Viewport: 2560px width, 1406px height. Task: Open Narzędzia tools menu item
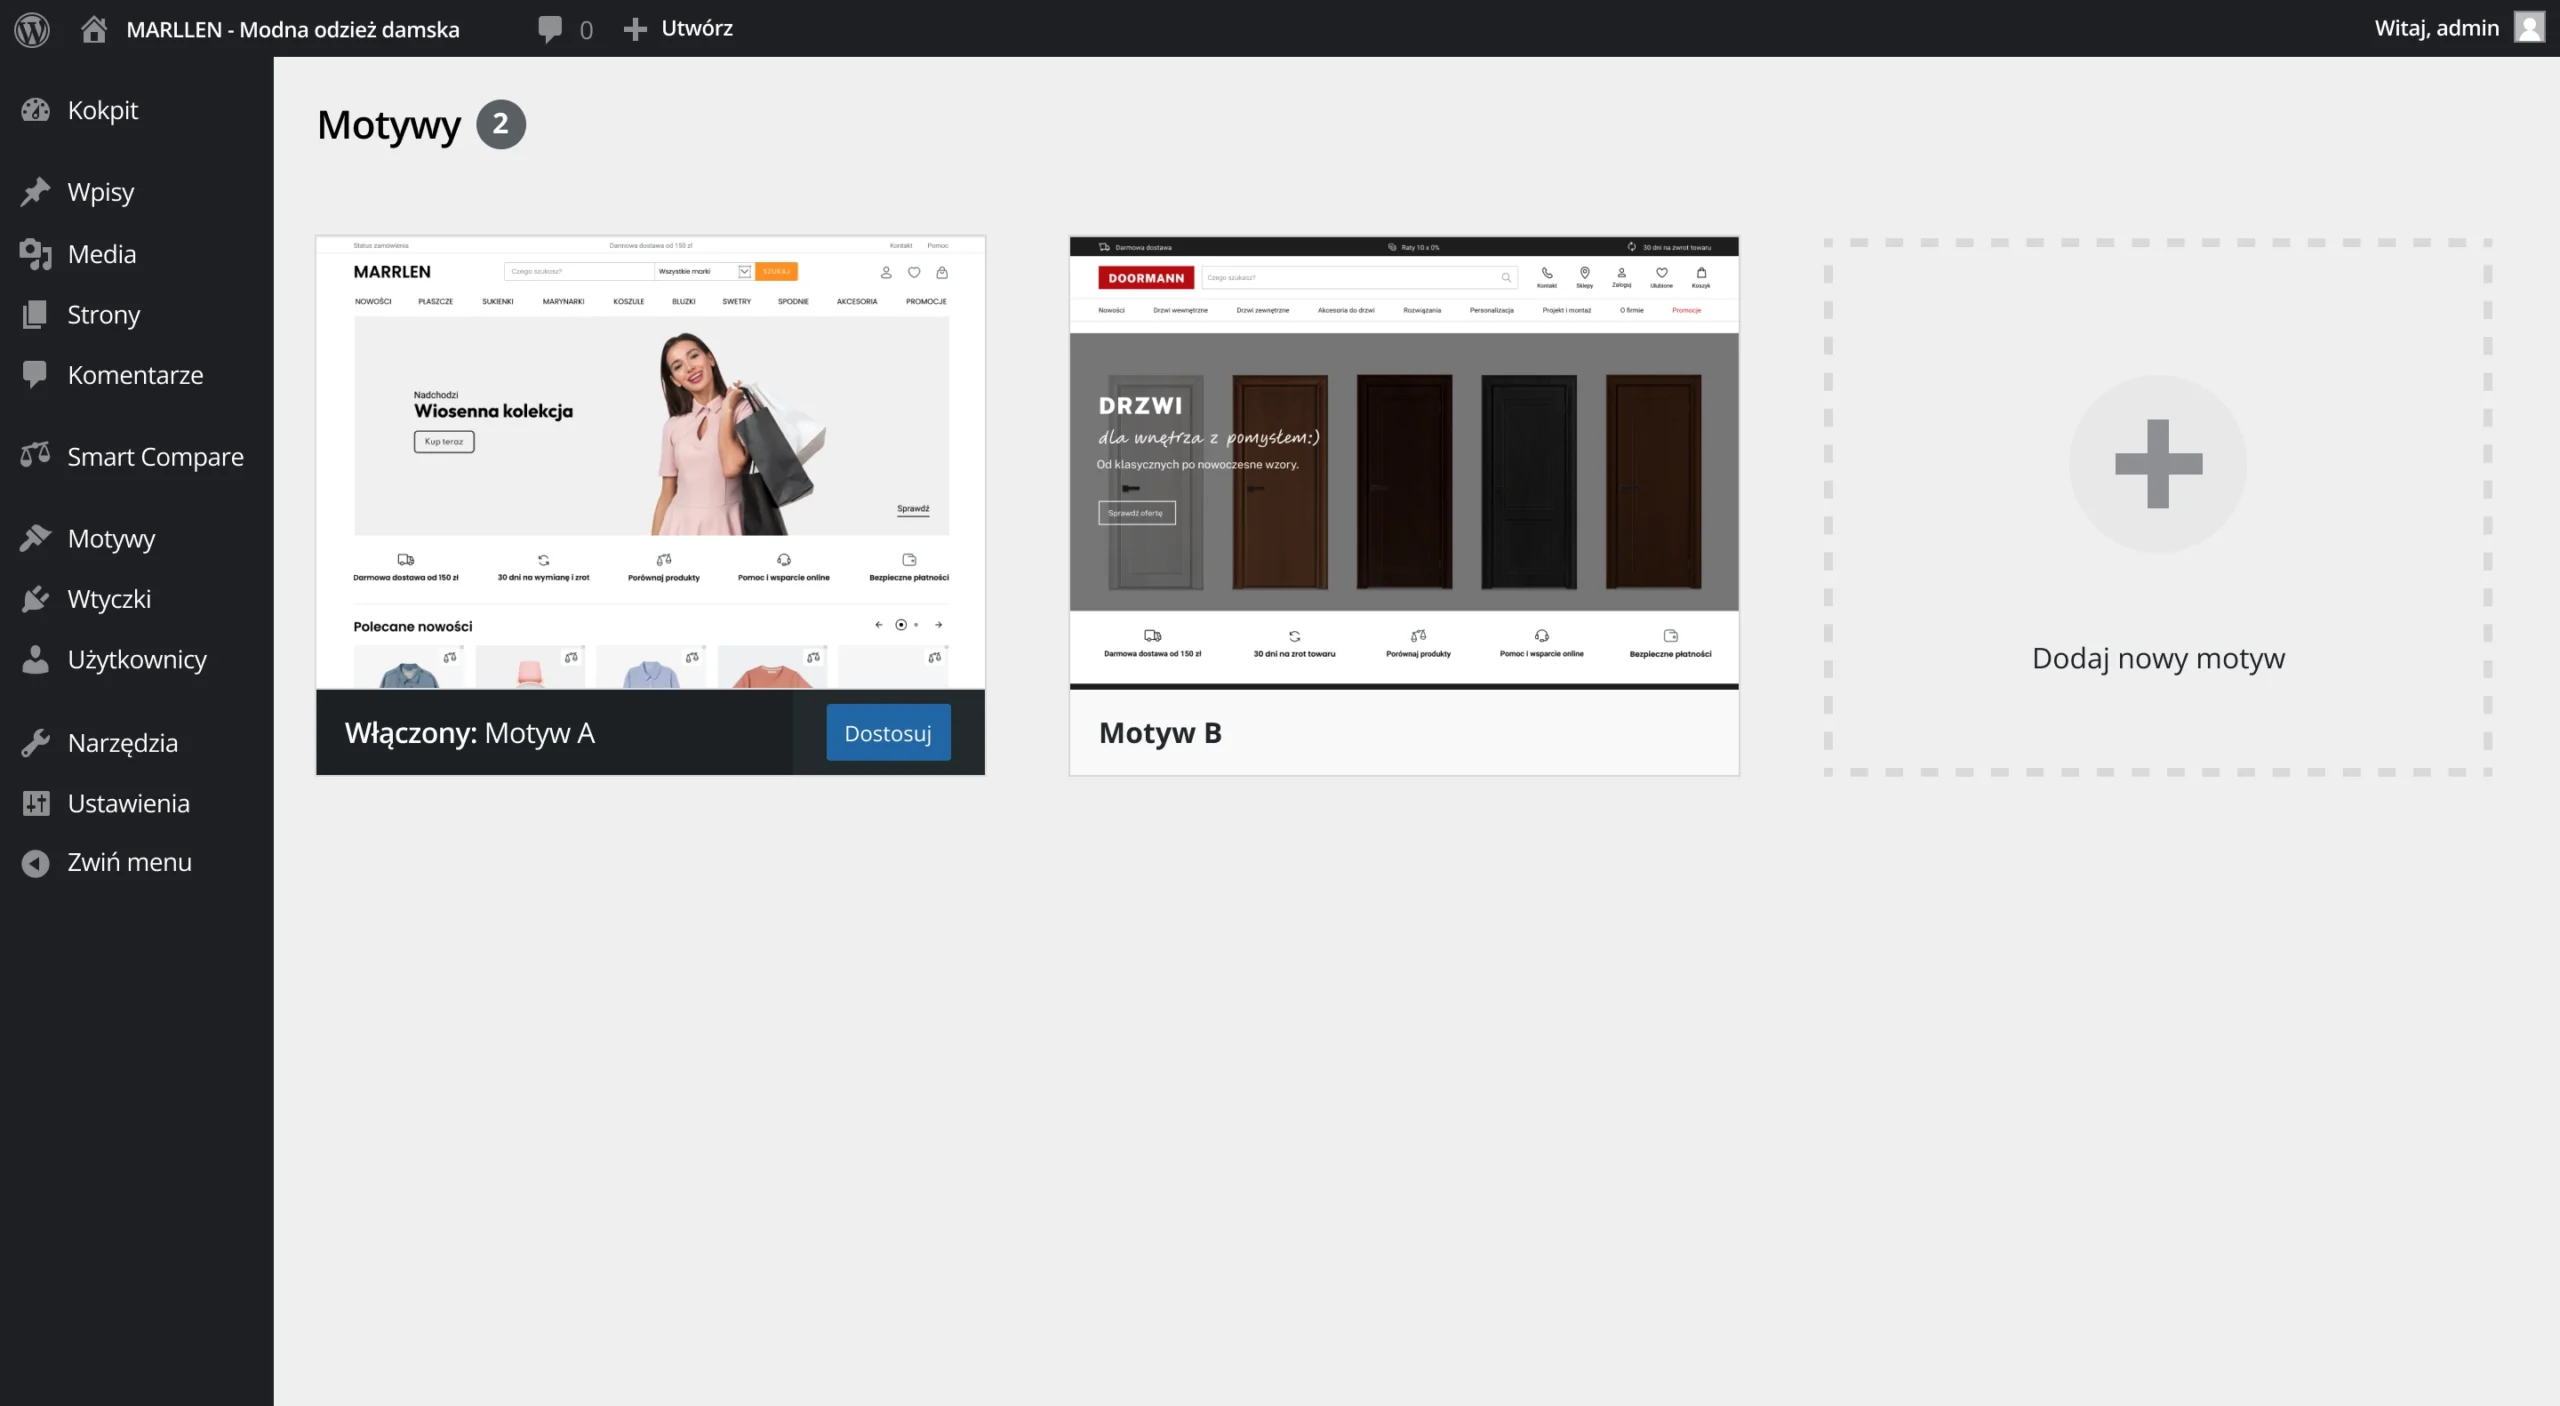(122, 742)
